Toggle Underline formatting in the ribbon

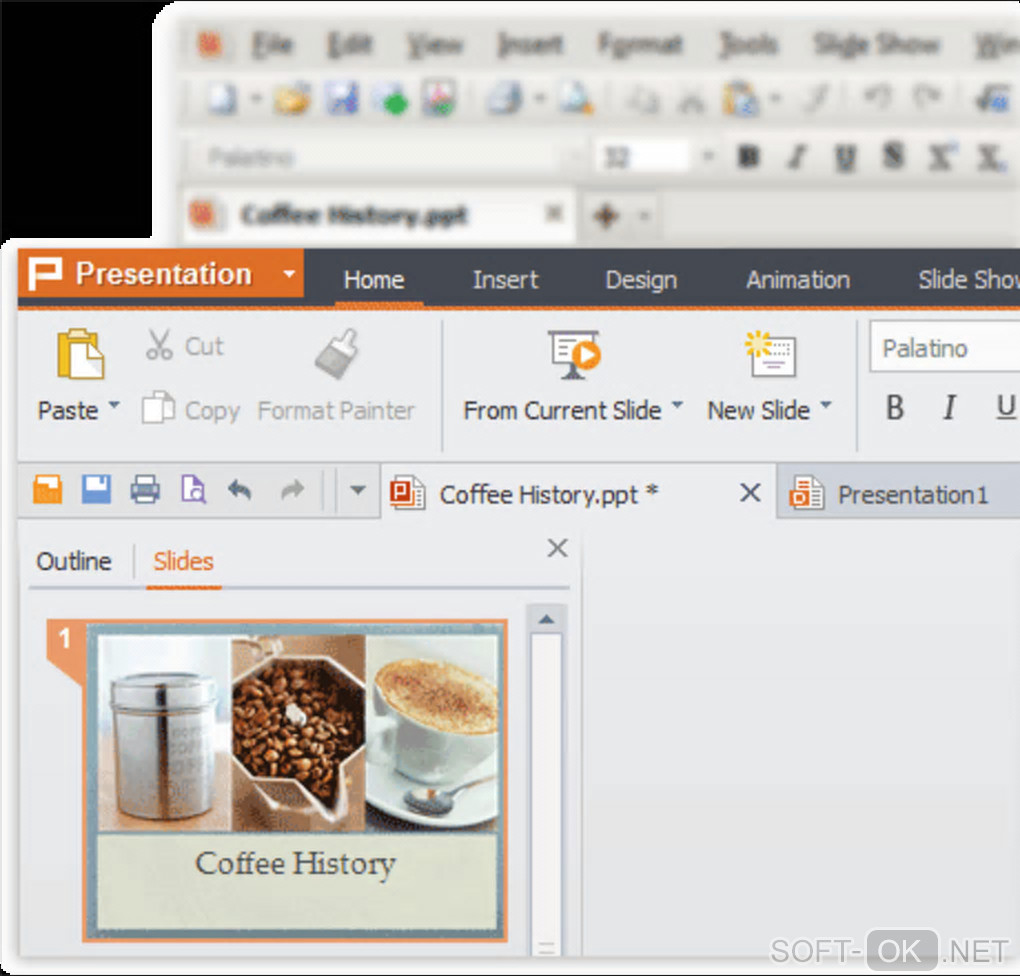[x=1006, y=408]
